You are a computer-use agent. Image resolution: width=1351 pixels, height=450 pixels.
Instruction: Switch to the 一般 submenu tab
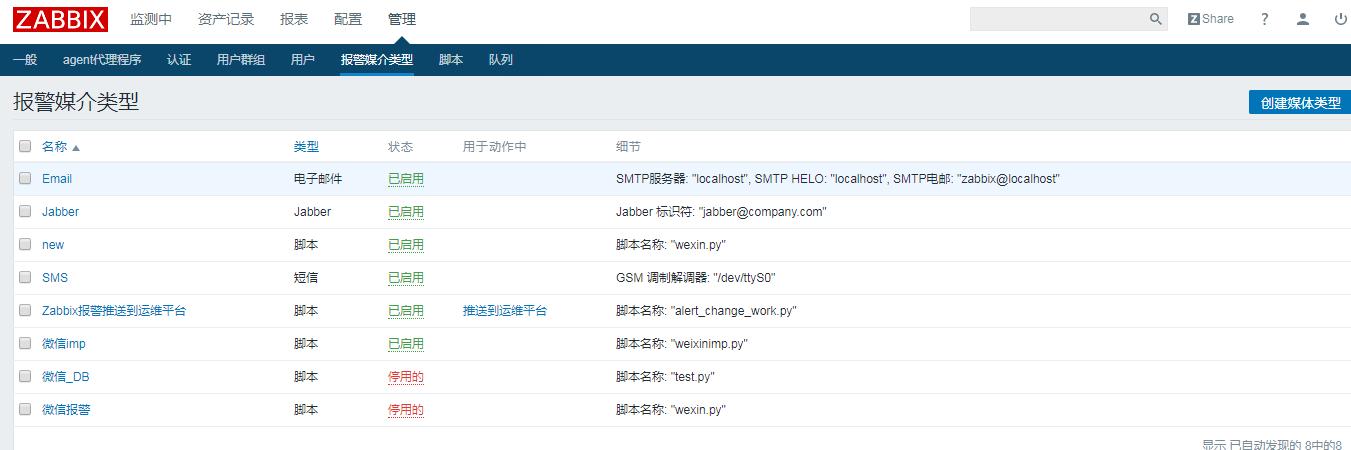coord(25,60)
